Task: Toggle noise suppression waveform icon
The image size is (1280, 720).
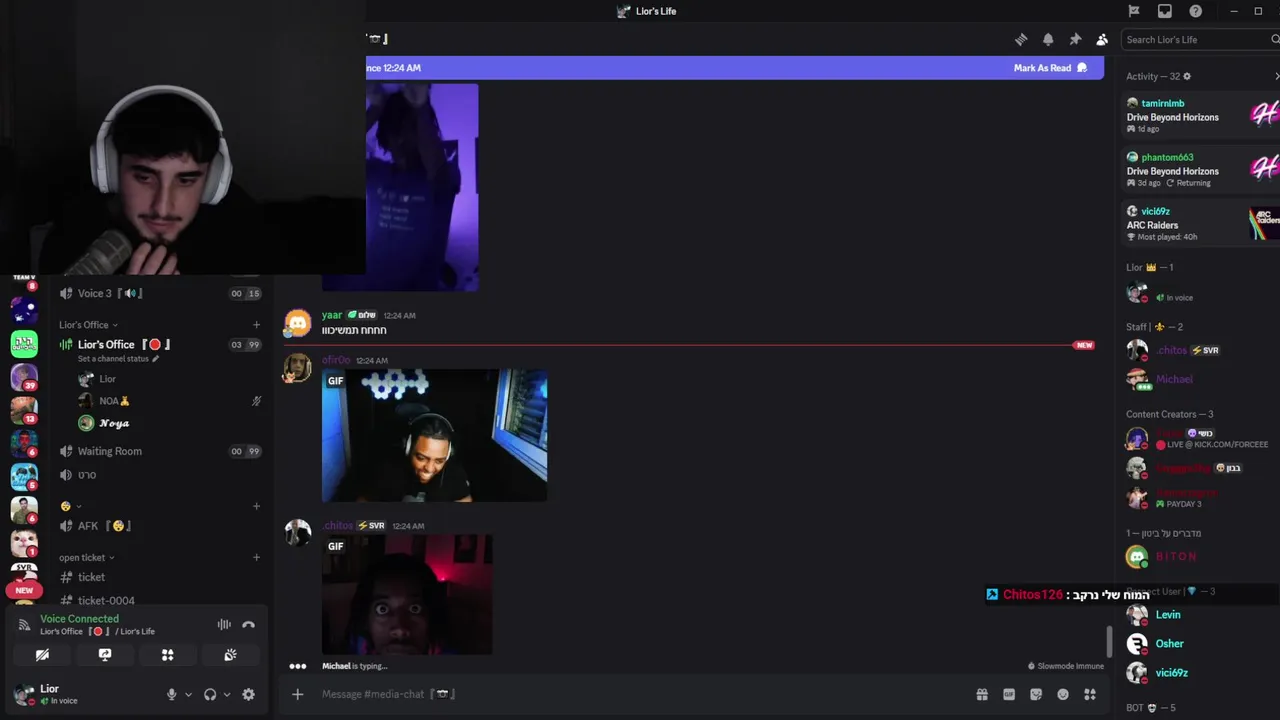Action: pyautogui.click(x=224, y=625)
